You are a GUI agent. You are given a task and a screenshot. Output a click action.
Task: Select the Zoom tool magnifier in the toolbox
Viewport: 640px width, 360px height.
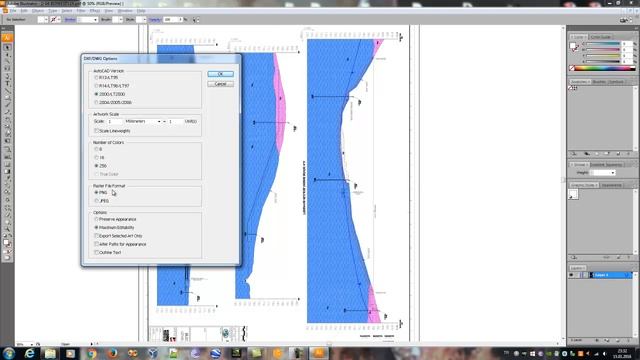point(7,229)
